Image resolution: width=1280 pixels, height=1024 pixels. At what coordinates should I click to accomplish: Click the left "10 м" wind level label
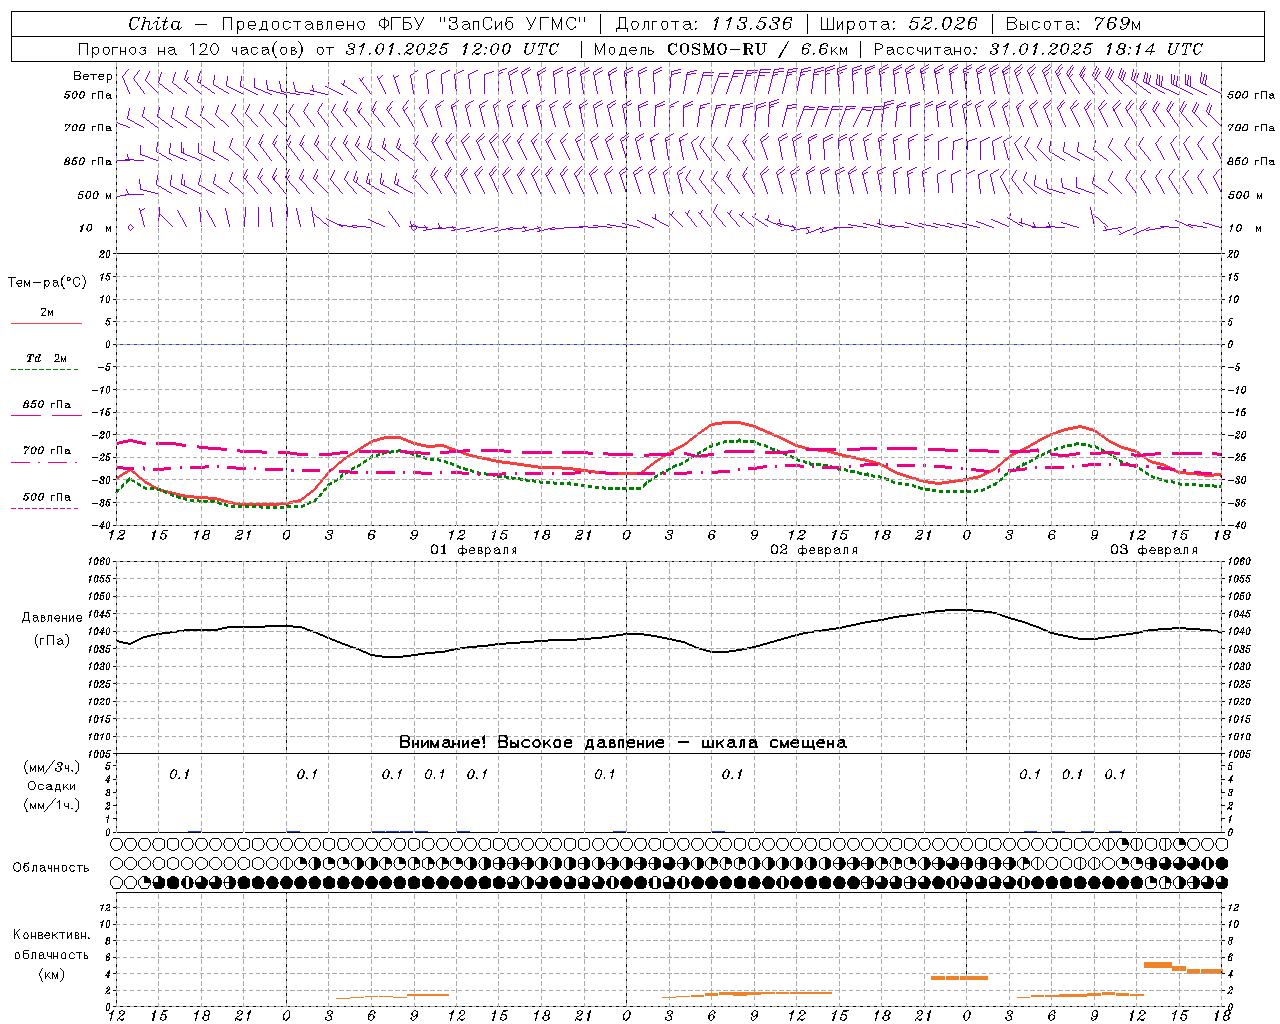pyautogui.click(x=95, y=228)
